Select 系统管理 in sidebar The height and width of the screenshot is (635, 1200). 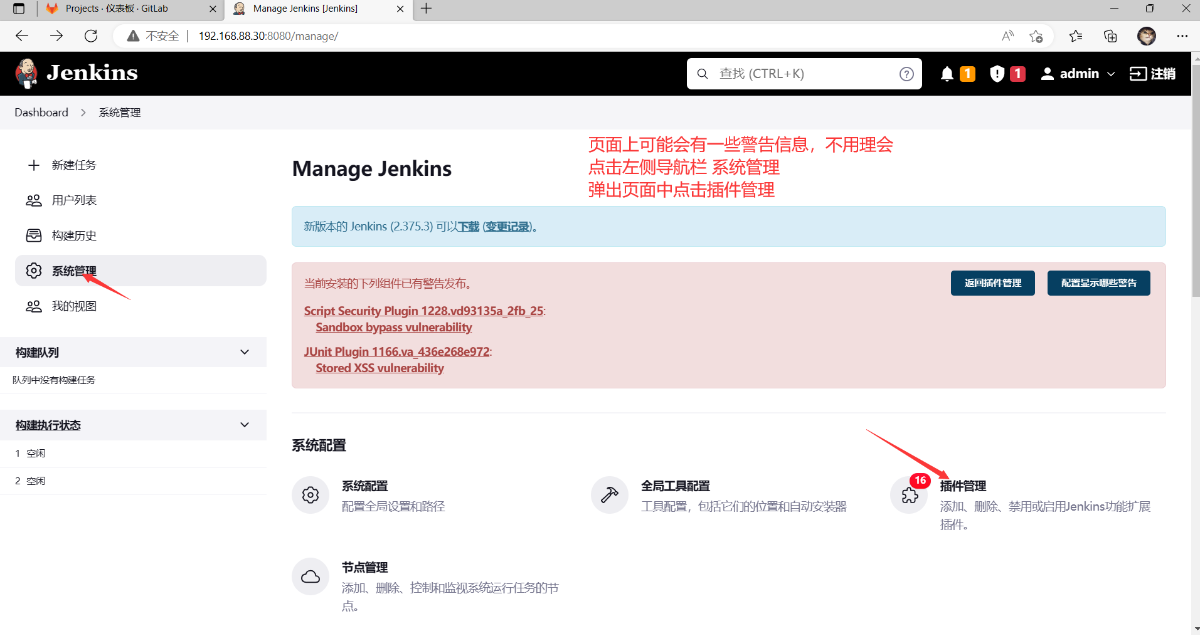(x=140, y=271)
